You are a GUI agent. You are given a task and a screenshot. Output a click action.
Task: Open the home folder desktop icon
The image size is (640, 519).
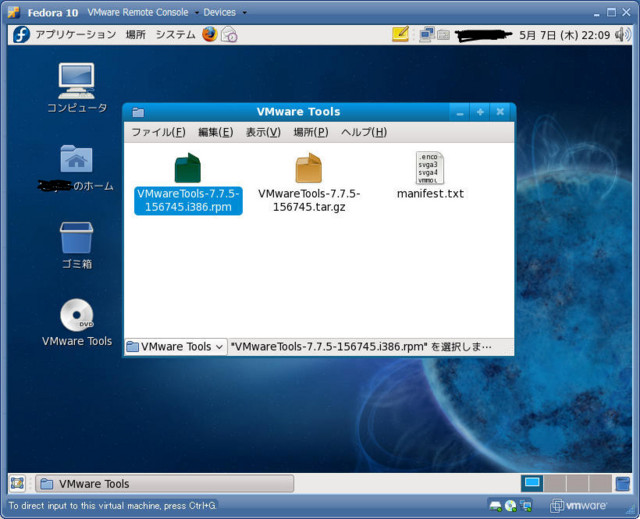pyautogui.click(x=76, y=159)
